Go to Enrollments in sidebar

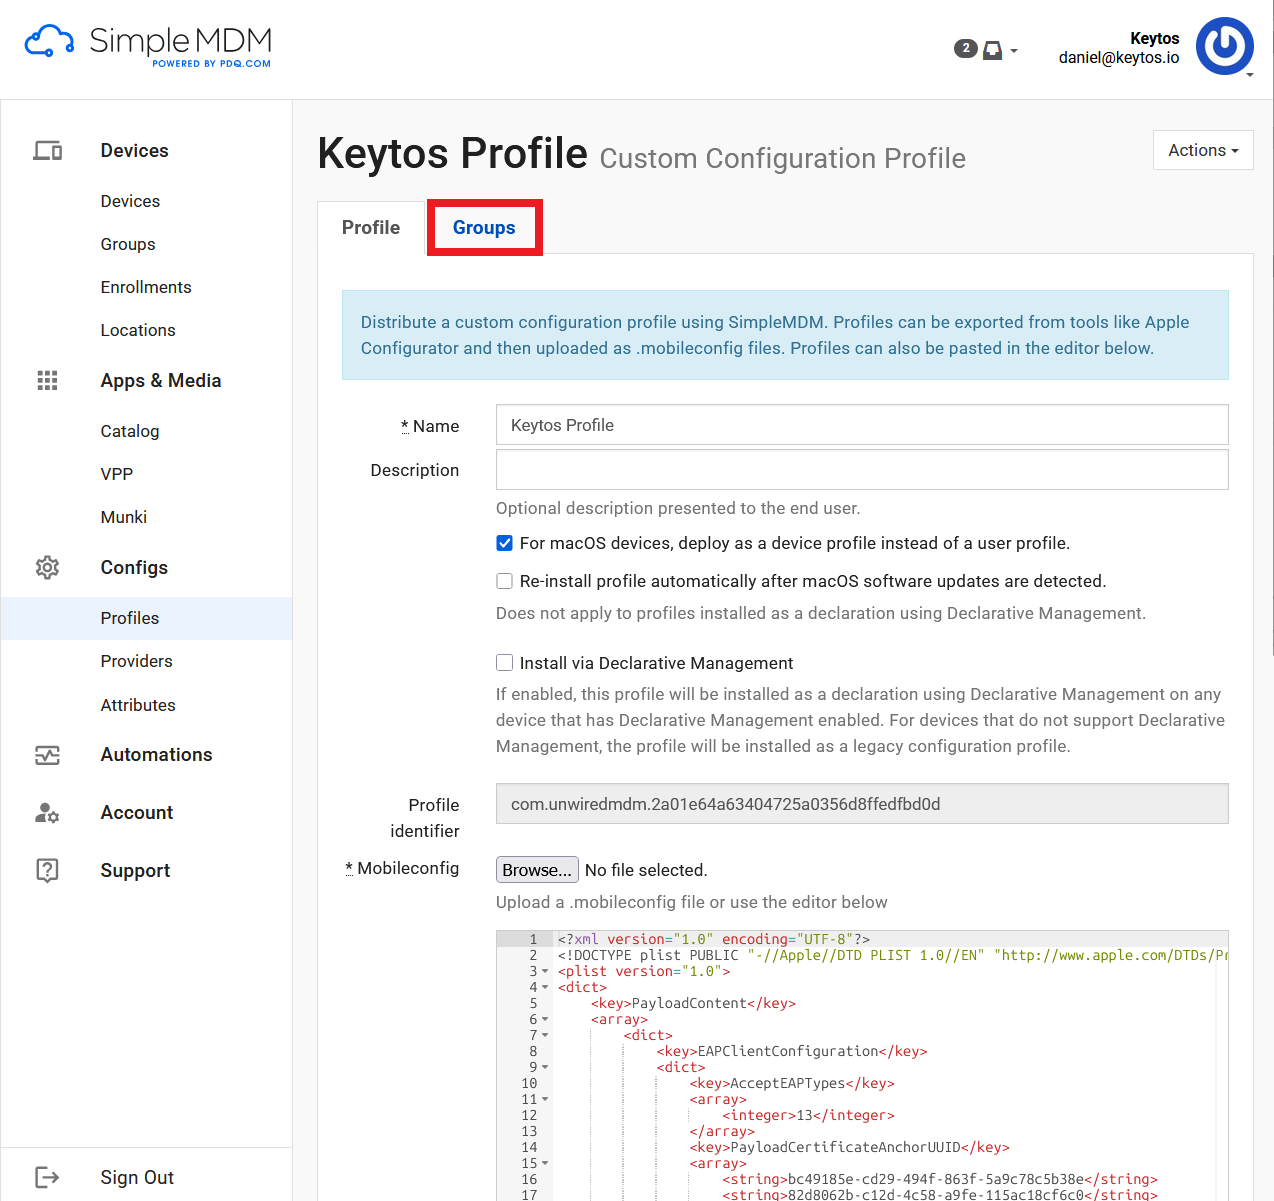point(146,288)
